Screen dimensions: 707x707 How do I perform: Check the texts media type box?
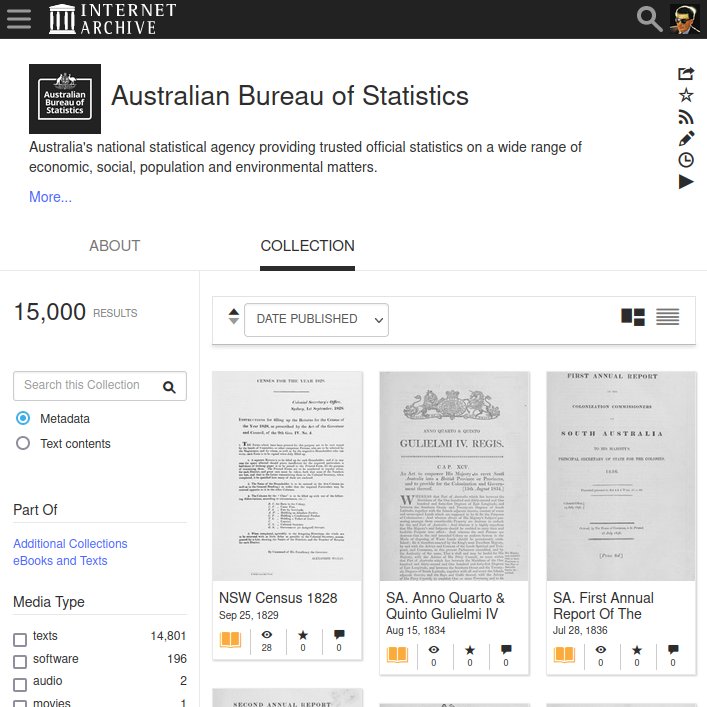(x=20, y=639)
